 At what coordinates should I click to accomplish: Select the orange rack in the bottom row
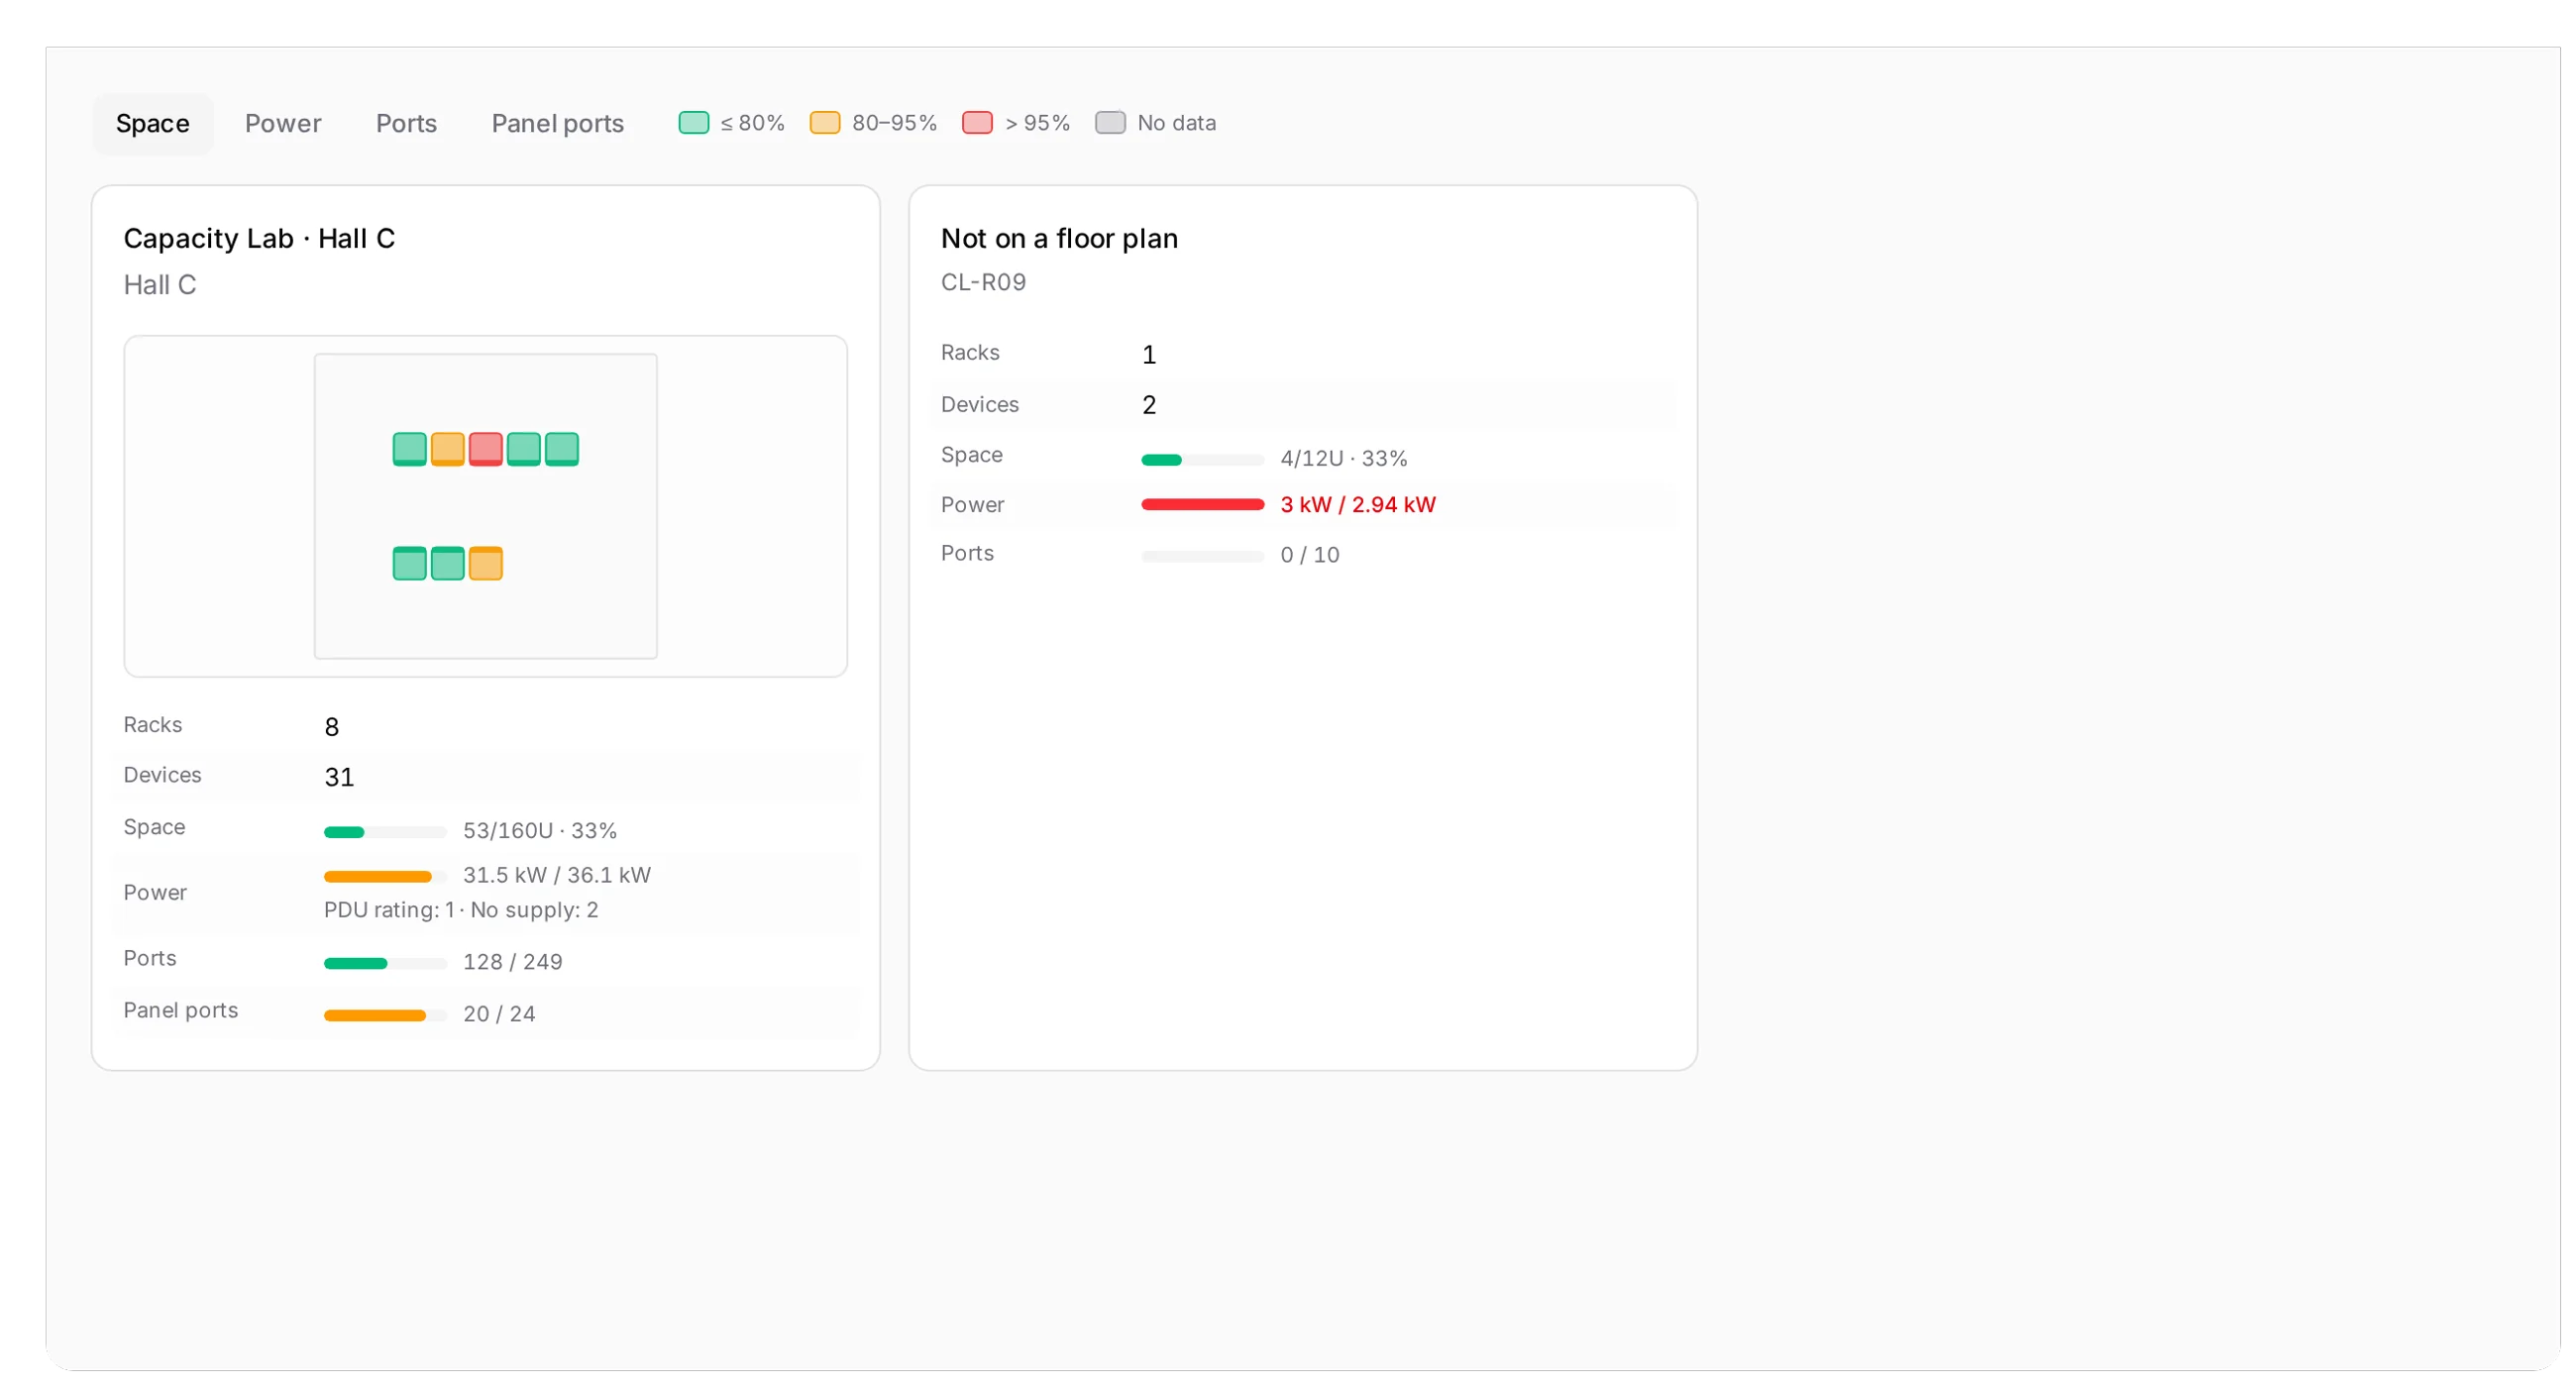(x=485, y=563)
